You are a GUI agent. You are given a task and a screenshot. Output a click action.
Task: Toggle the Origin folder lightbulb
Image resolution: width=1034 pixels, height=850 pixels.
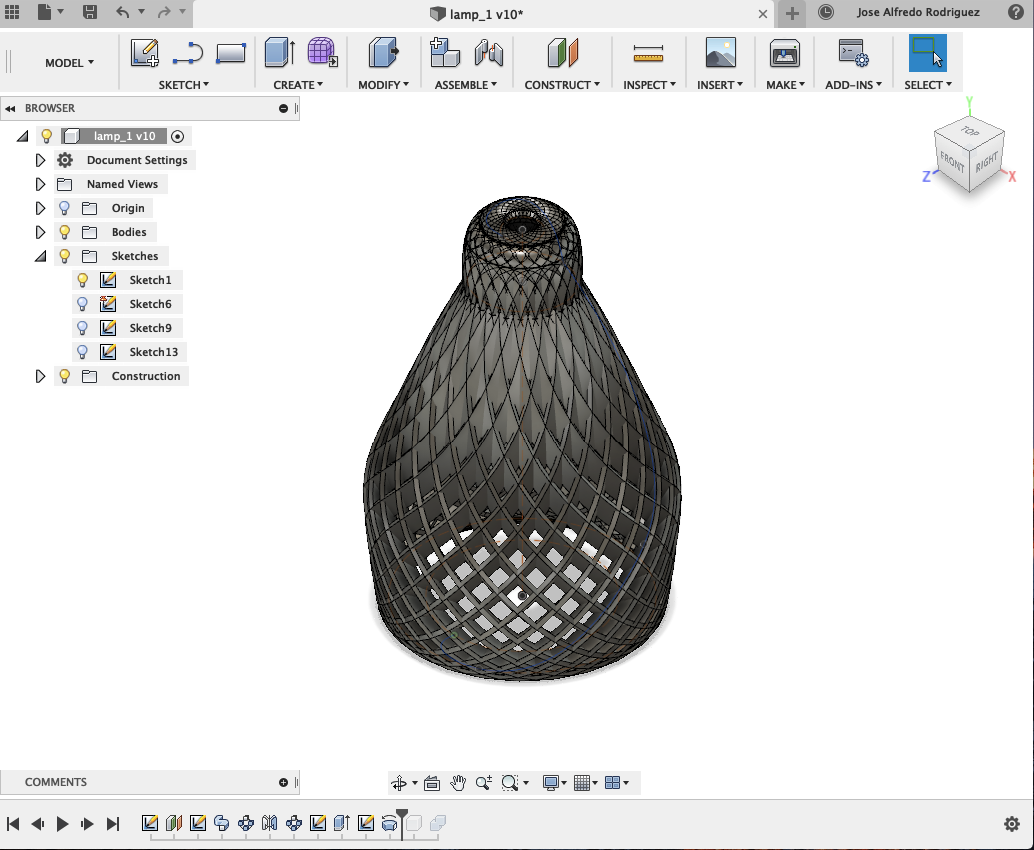64,208
